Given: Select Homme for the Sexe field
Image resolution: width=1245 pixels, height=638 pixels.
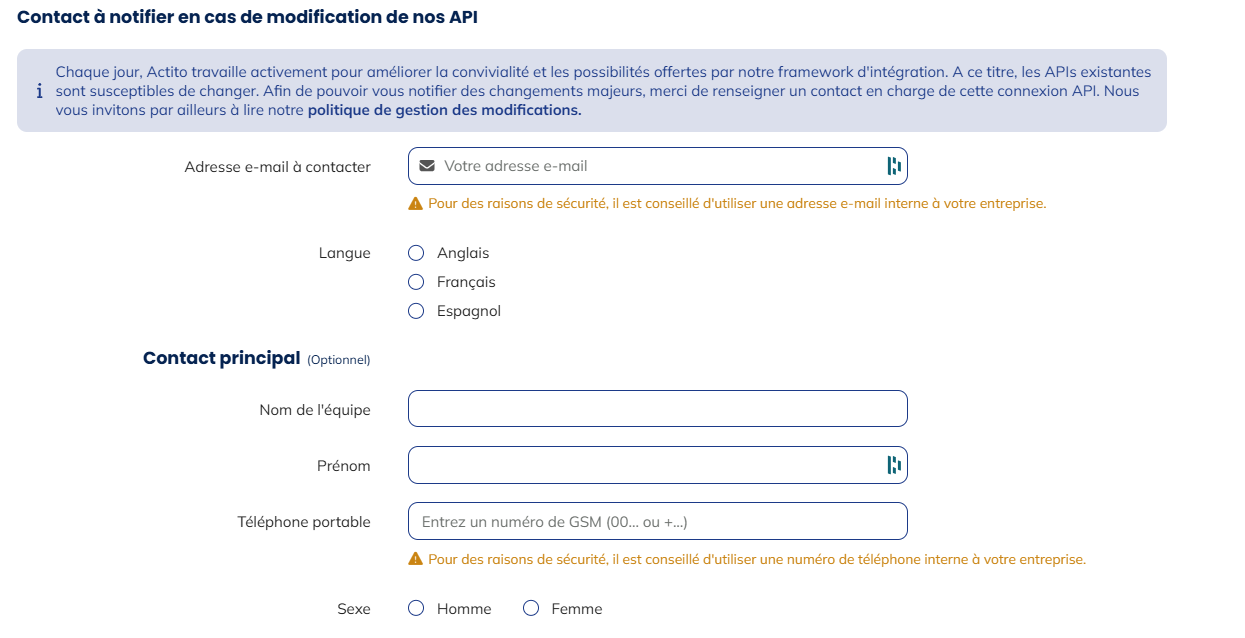Looking at the screenshot, I should click(416, 607).
